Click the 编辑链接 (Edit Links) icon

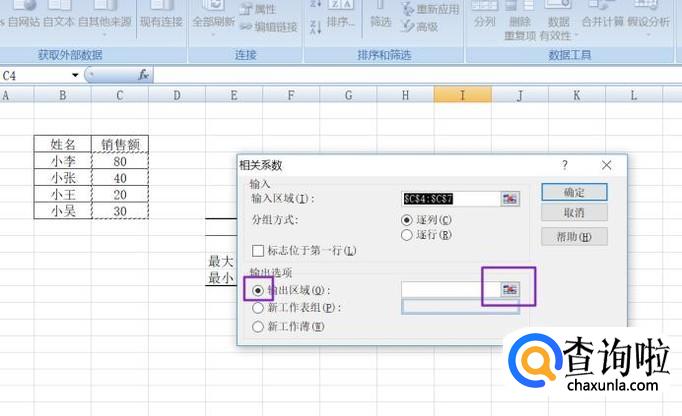click(x=246, y=26)
